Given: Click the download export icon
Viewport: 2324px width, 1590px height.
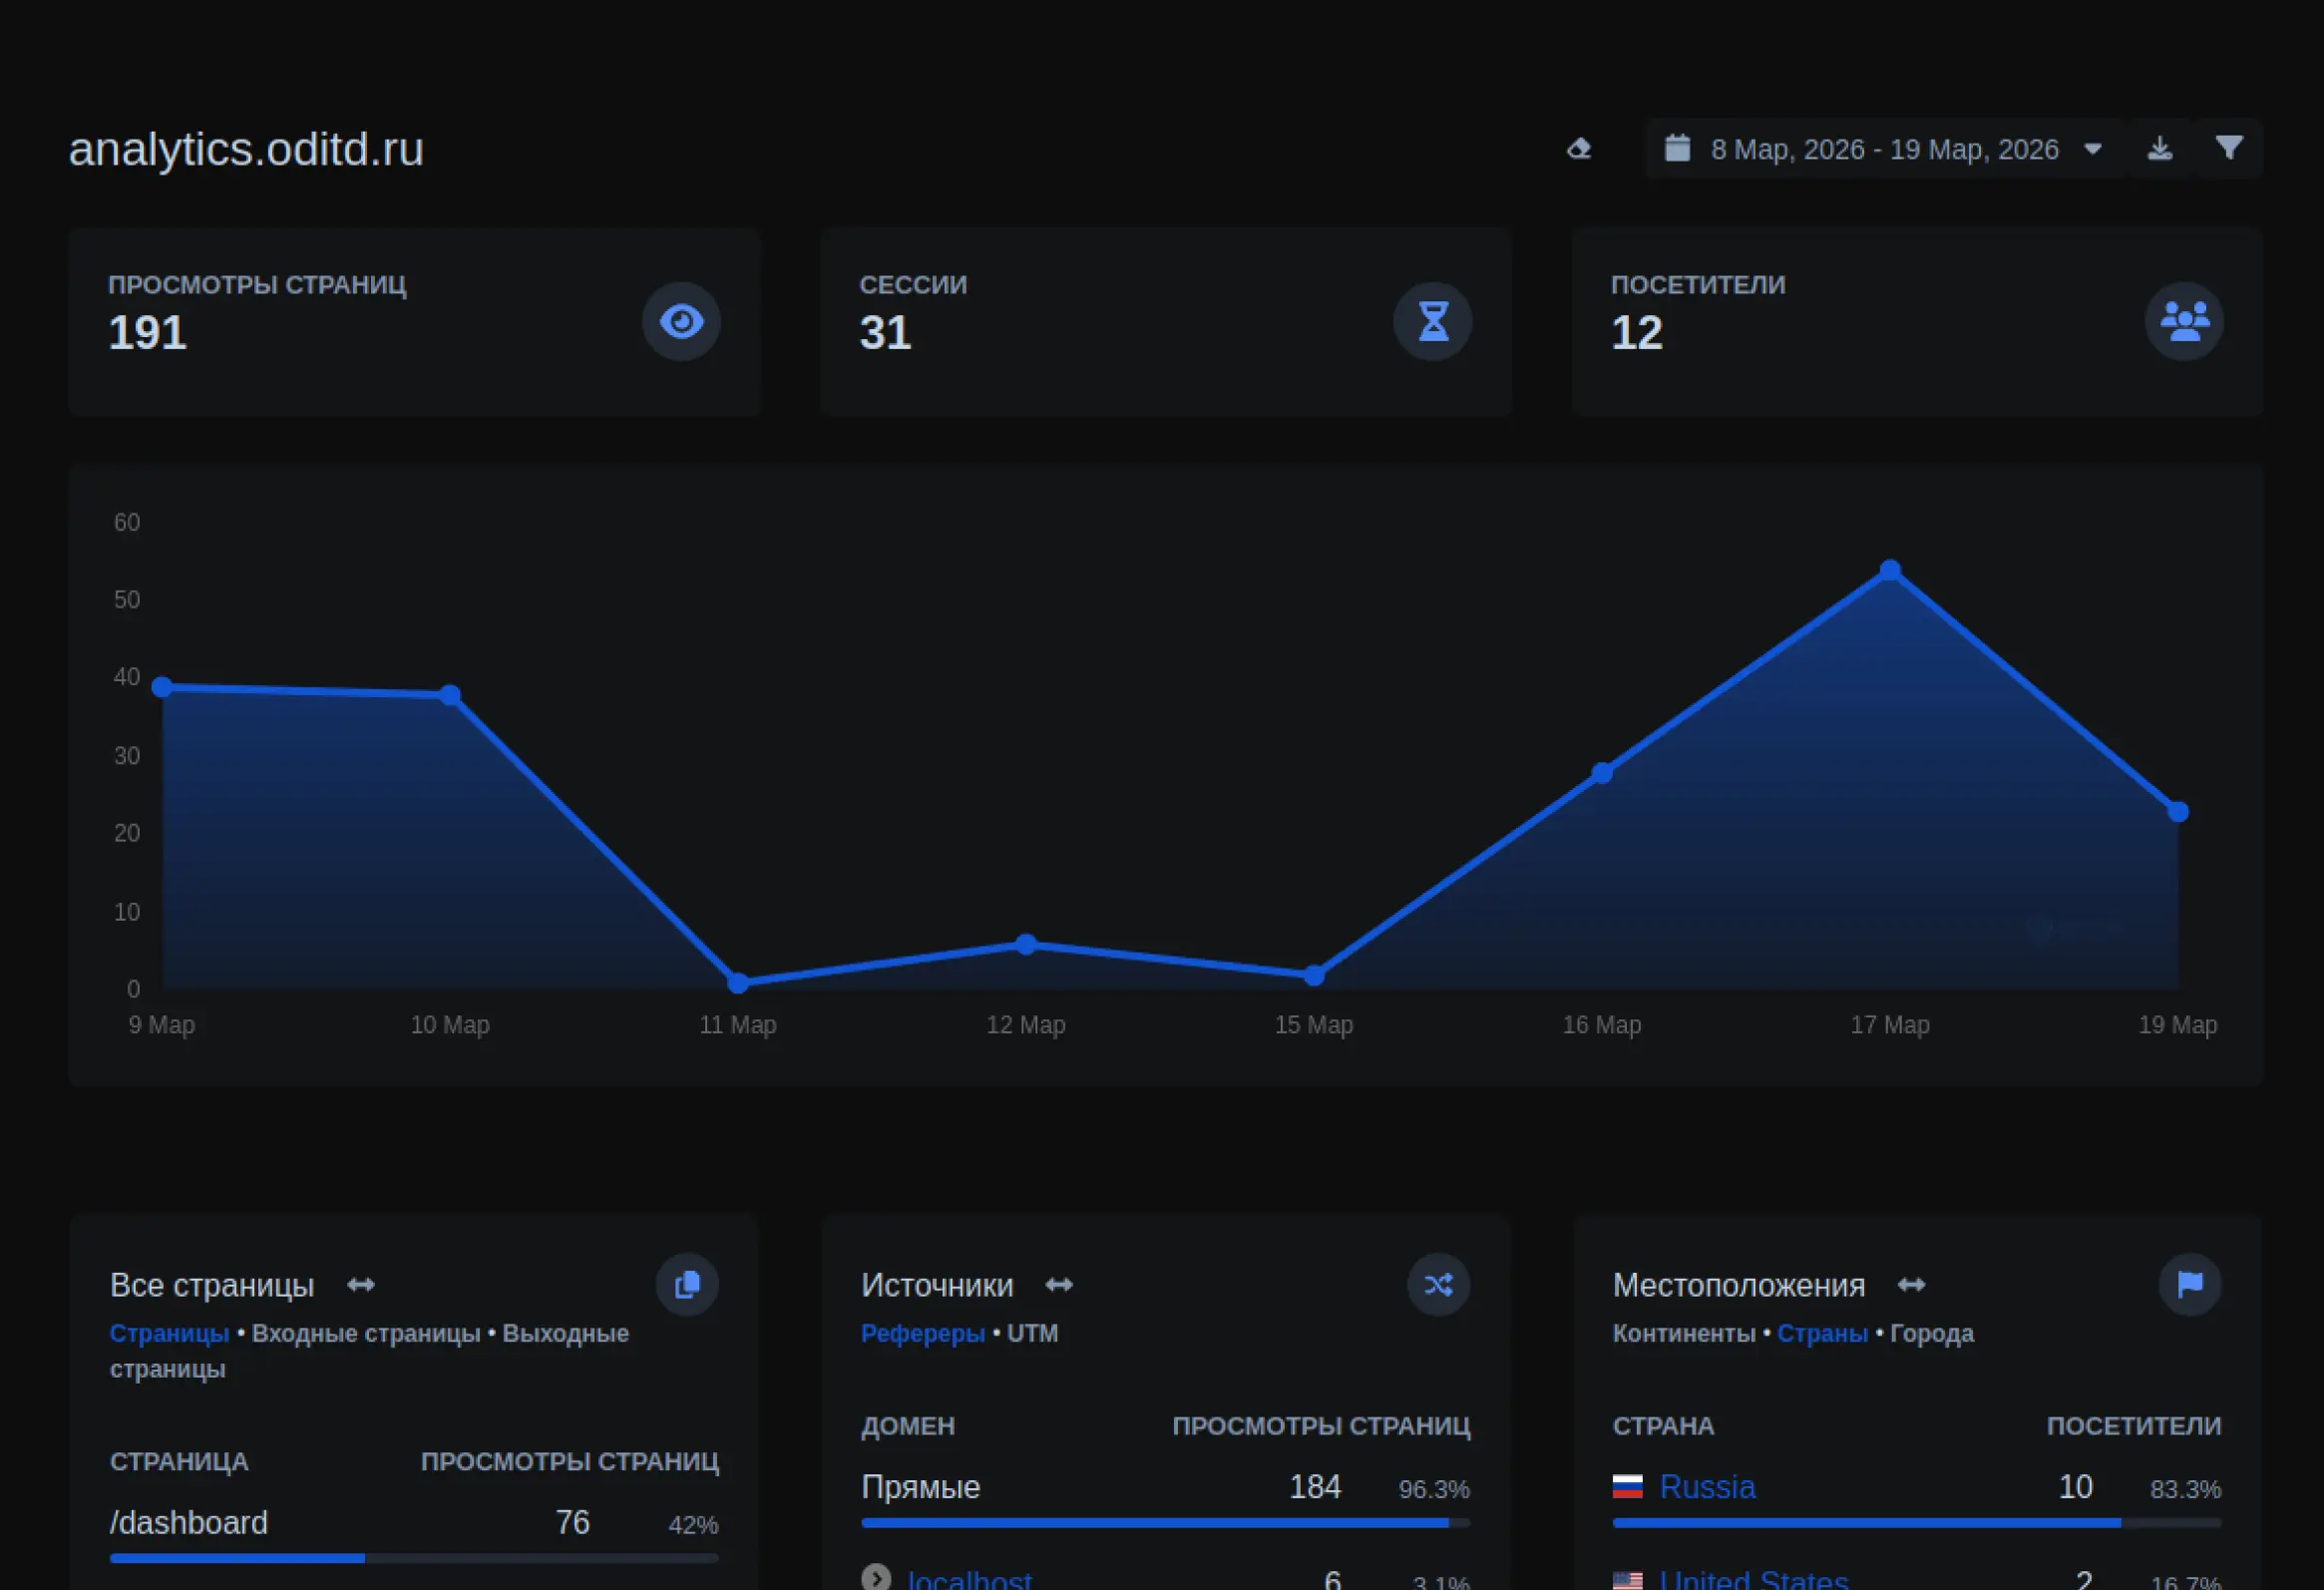Looking at the screenshot, I should (2160, 149).
